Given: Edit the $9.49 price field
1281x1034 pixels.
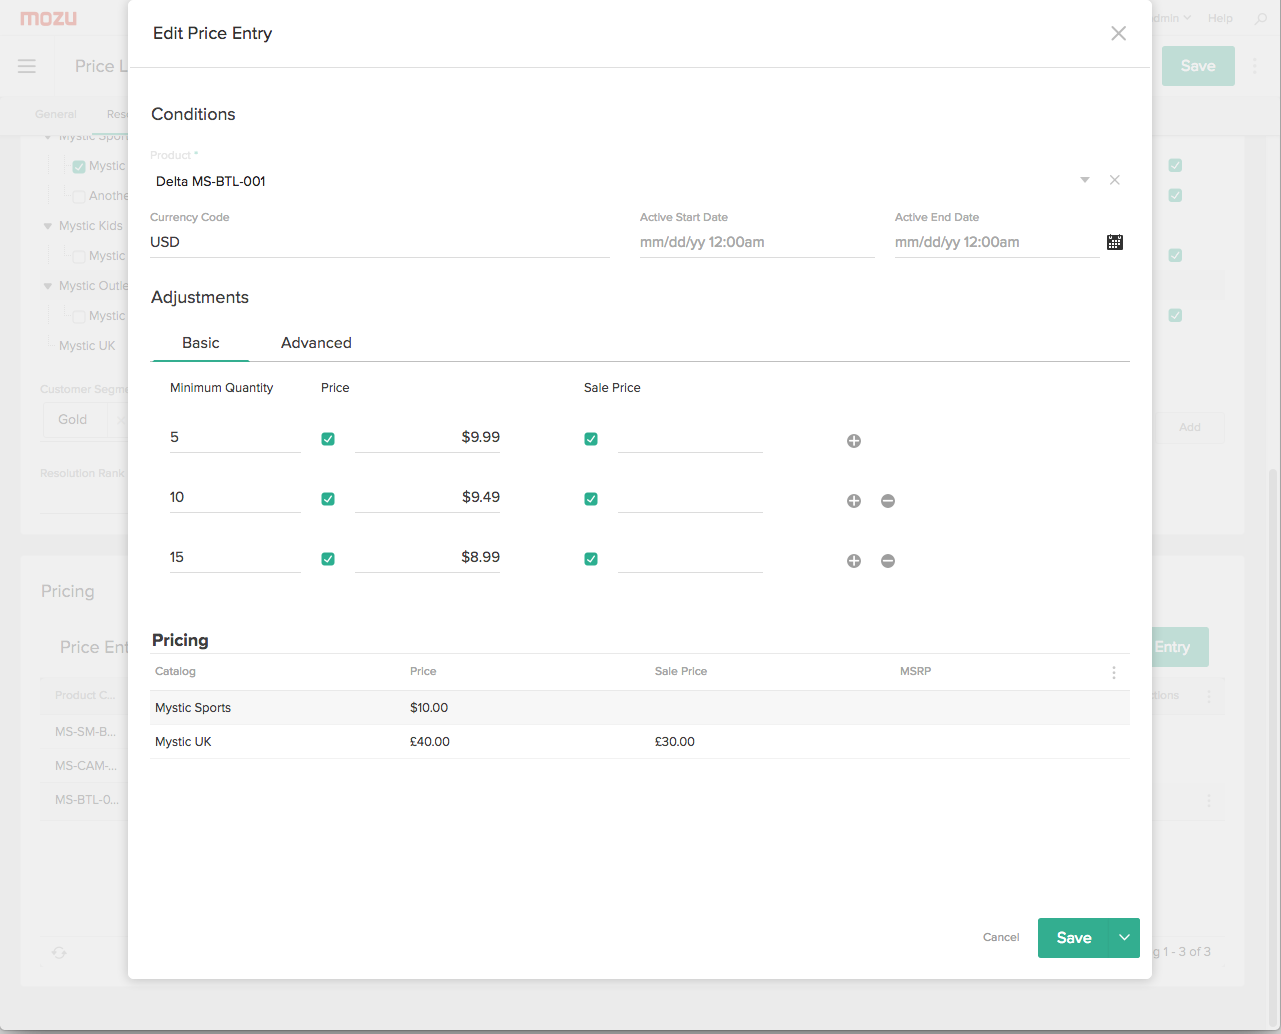Looking at the screenshot, I should pos(427,498).
